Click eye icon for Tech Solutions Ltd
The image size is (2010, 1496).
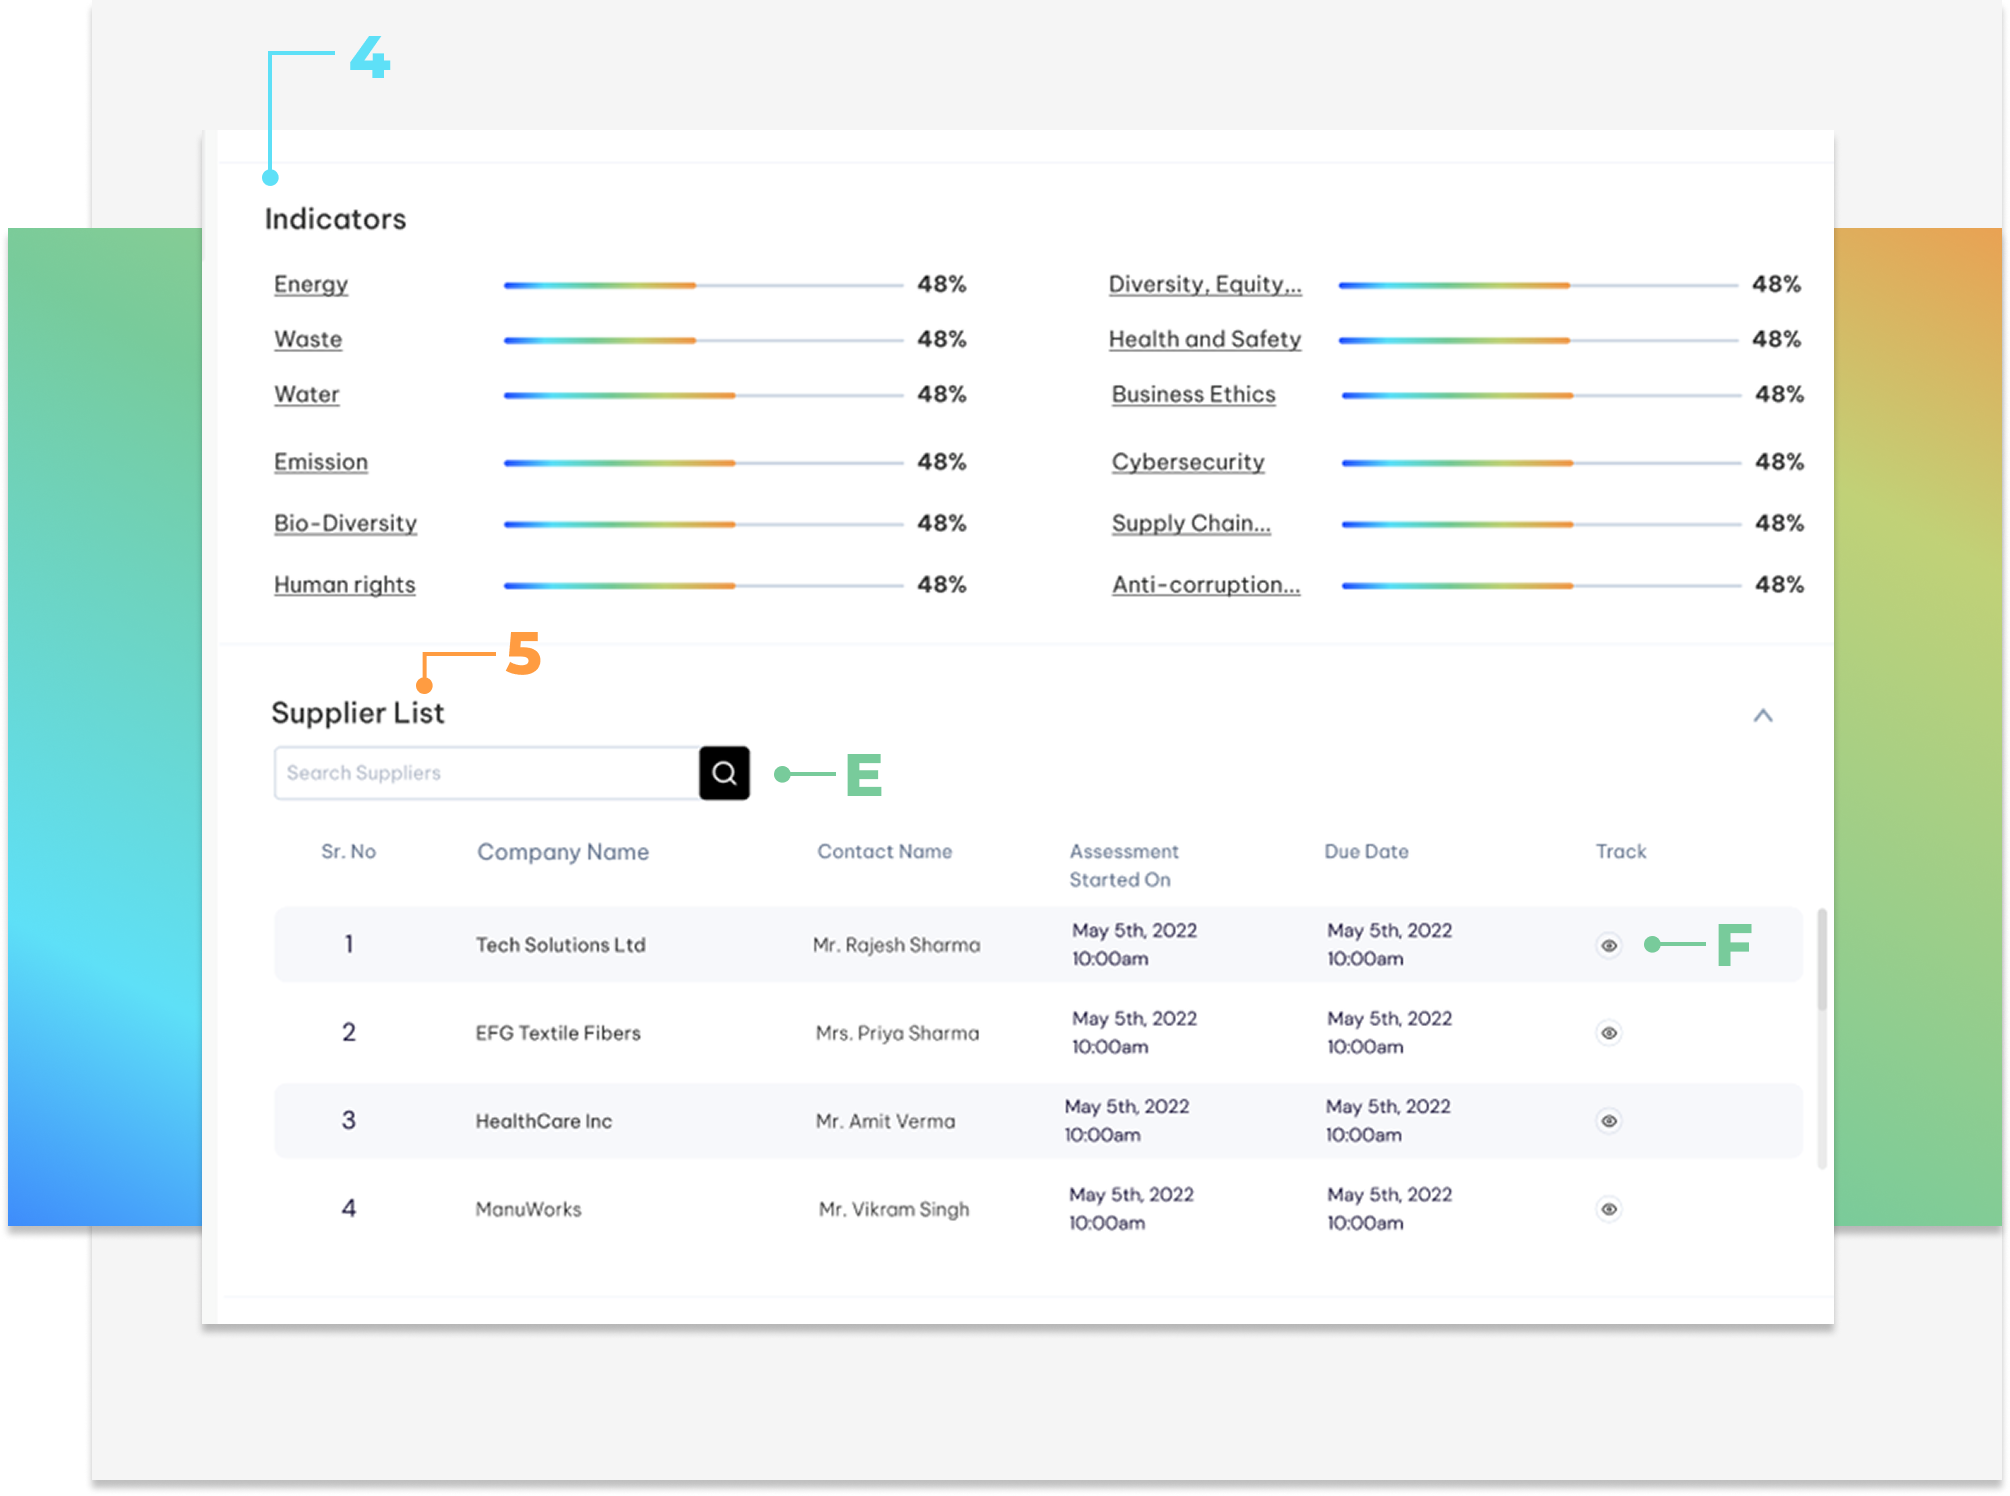1608,945
